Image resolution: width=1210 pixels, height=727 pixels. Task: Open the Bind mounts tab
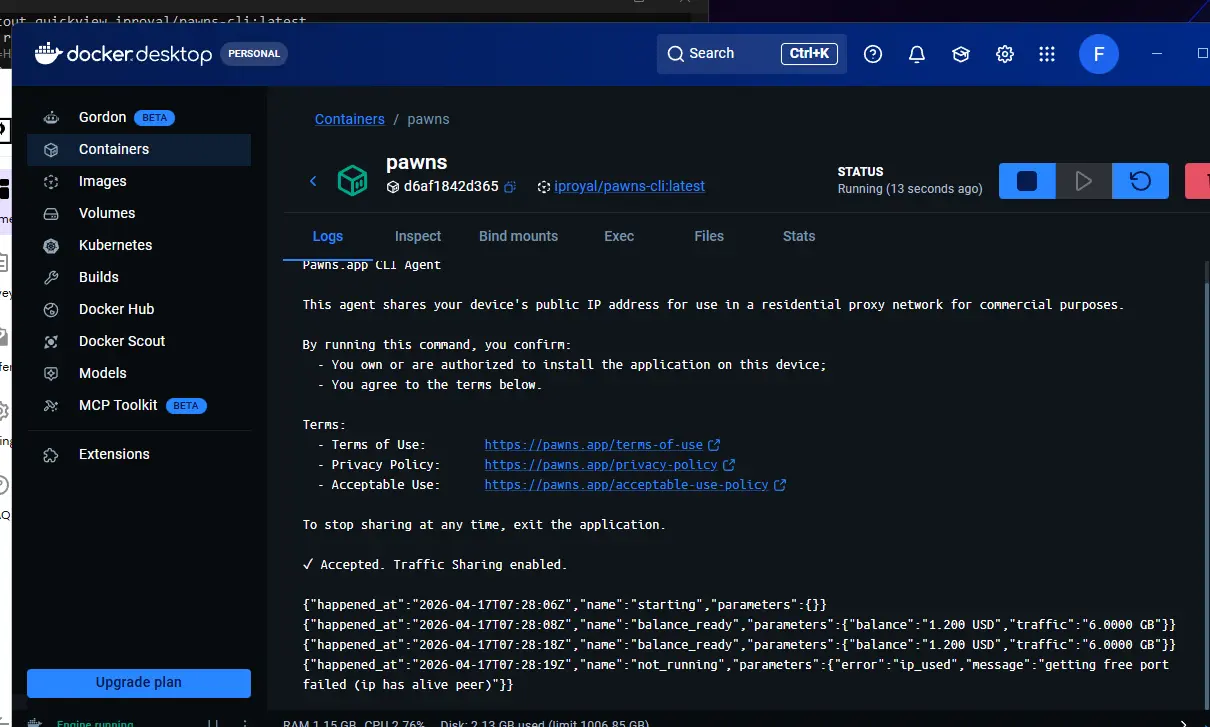[x=518, y=236]
